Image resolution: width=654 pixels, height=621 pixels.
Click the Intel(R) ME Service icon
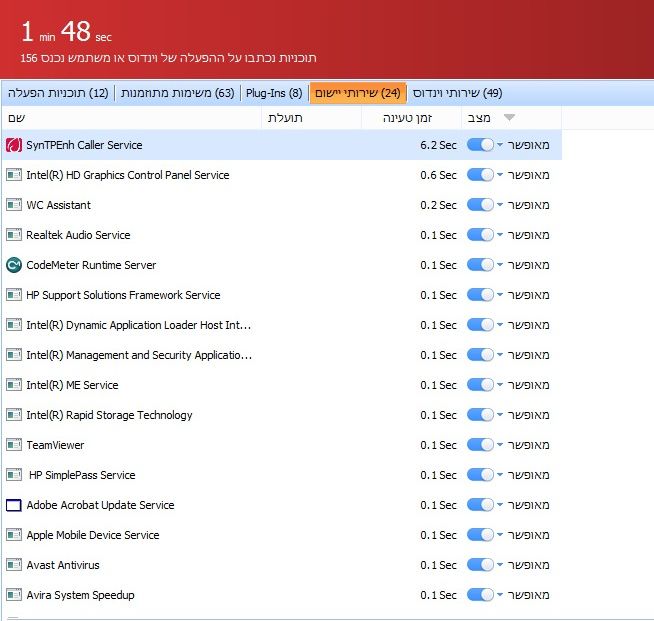pyautogui.click(x=14, y=385)
